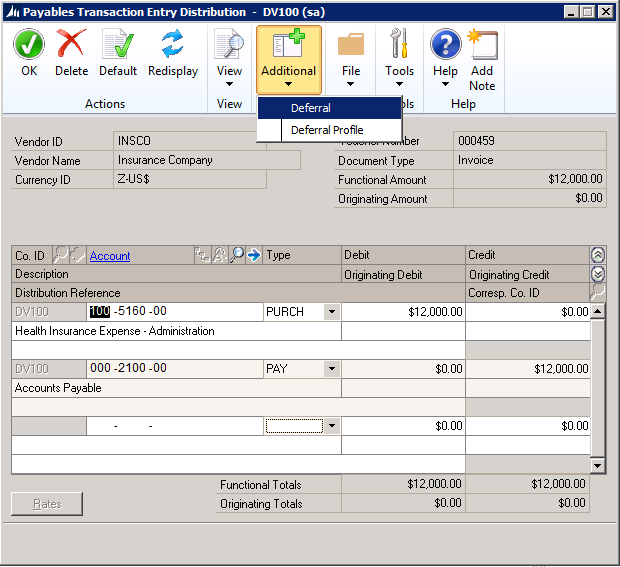The width and height of the screenshot is (620, 567).
Task: Click the account segment lookup icon
Action: tap(202, 255)
